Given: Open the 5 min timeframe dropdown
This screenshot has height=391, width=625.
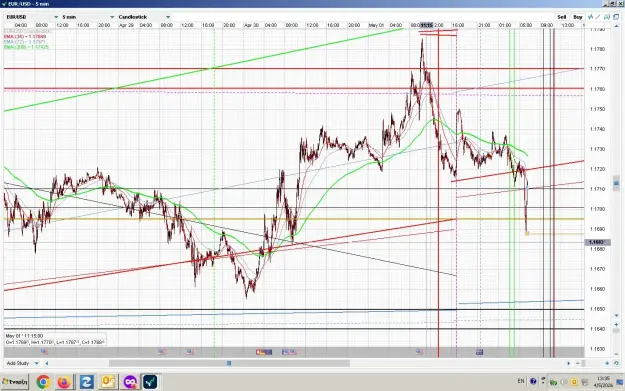Looking at the screenshot, I should [88, 17].
